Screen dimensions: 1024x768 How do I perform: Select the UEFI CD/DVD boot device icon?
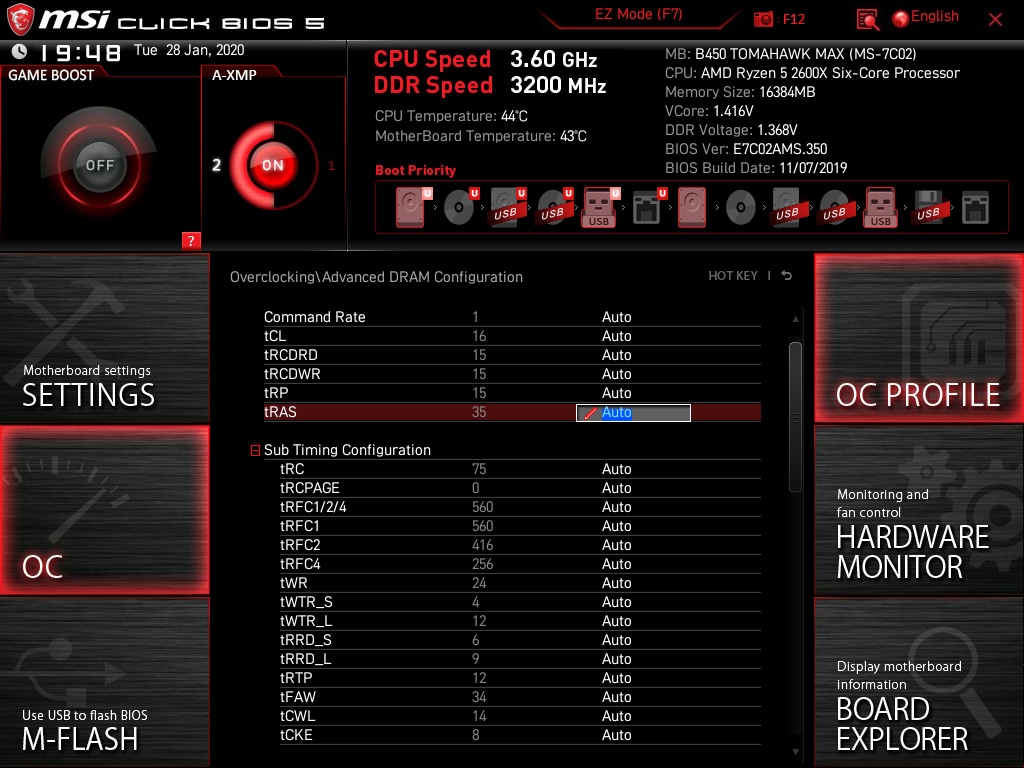pos(460,207)
